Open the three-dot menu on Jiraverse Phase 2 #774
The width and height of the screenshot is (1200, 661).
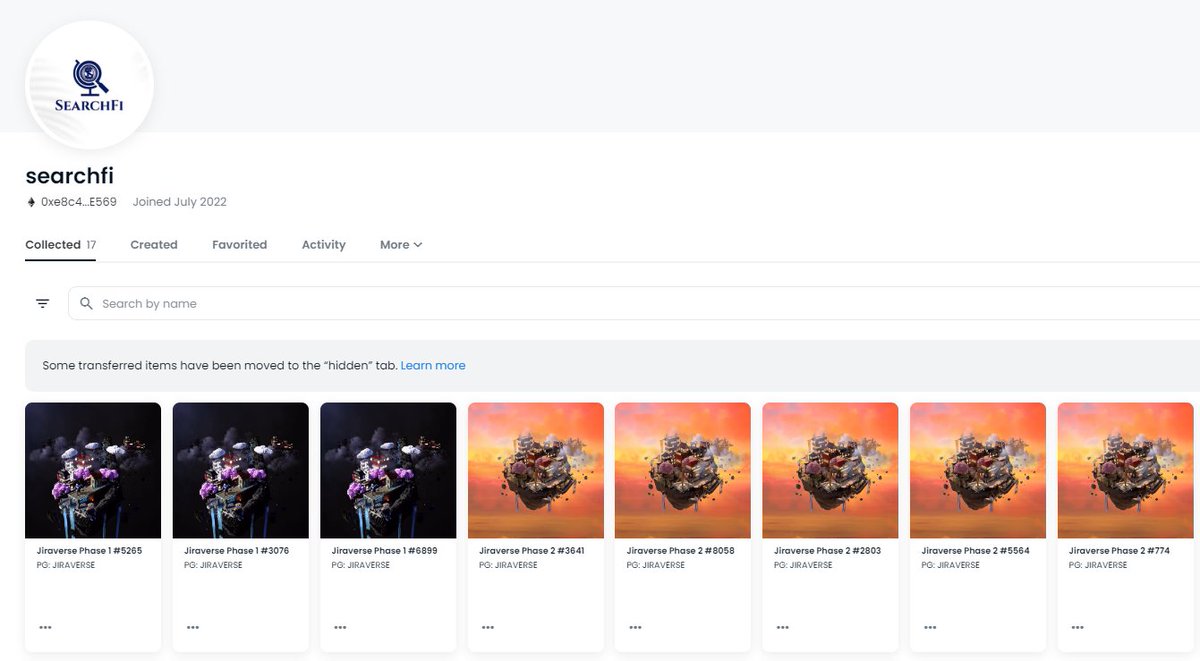coord(1078,627)
